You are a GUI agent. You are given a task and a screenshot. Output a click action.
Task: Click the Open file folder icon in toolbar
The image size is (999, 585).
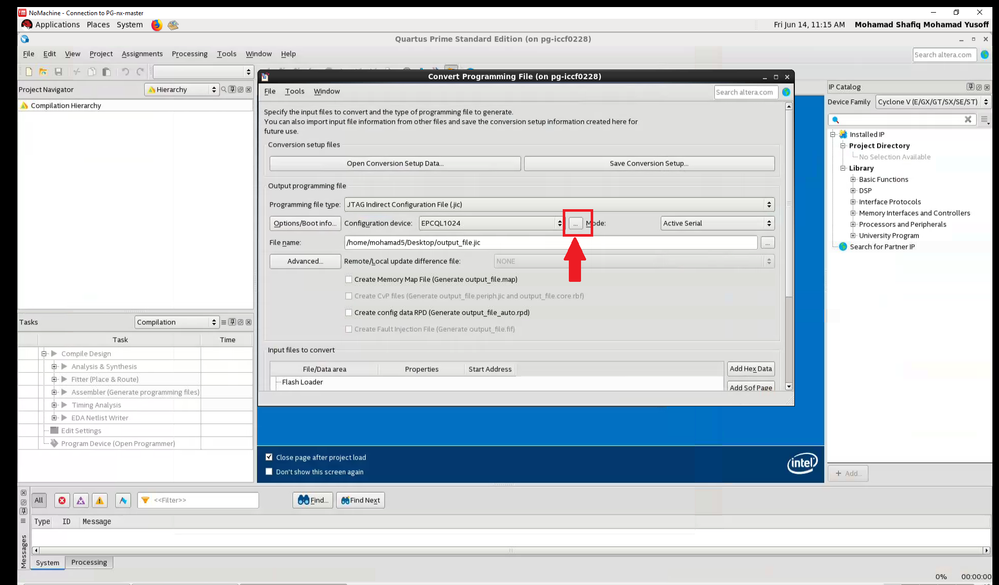[43, 72]
